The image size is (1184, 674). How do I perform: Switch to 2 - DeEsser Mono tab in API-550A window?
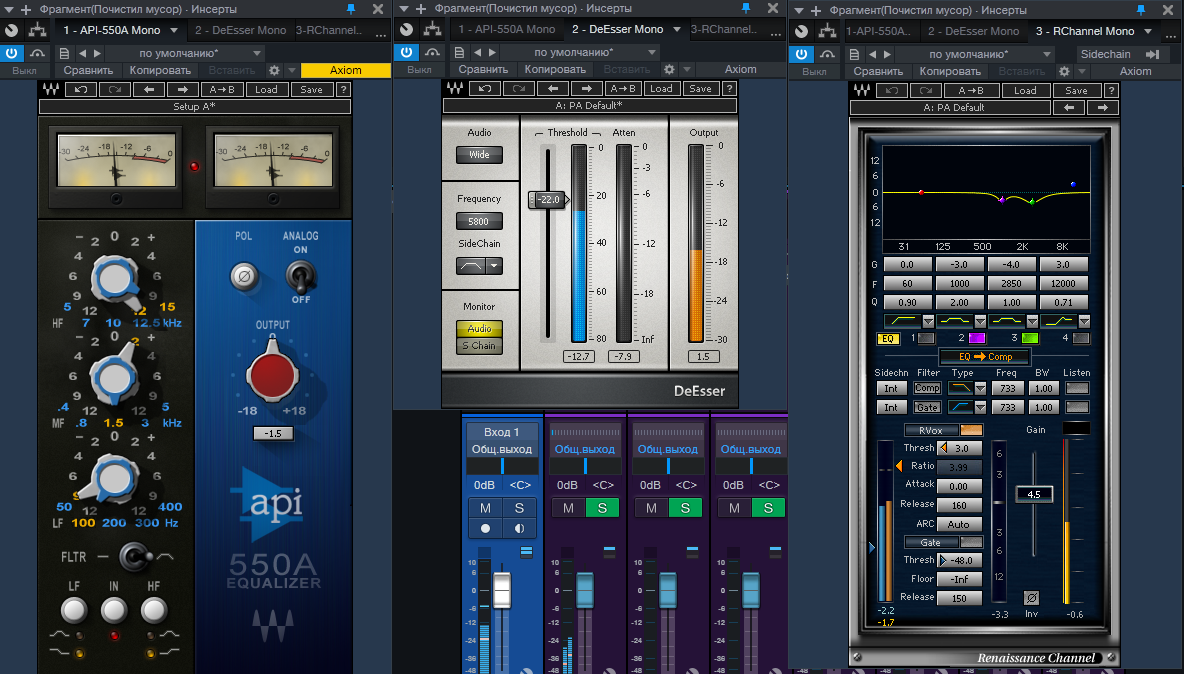(x=240, y=30)
